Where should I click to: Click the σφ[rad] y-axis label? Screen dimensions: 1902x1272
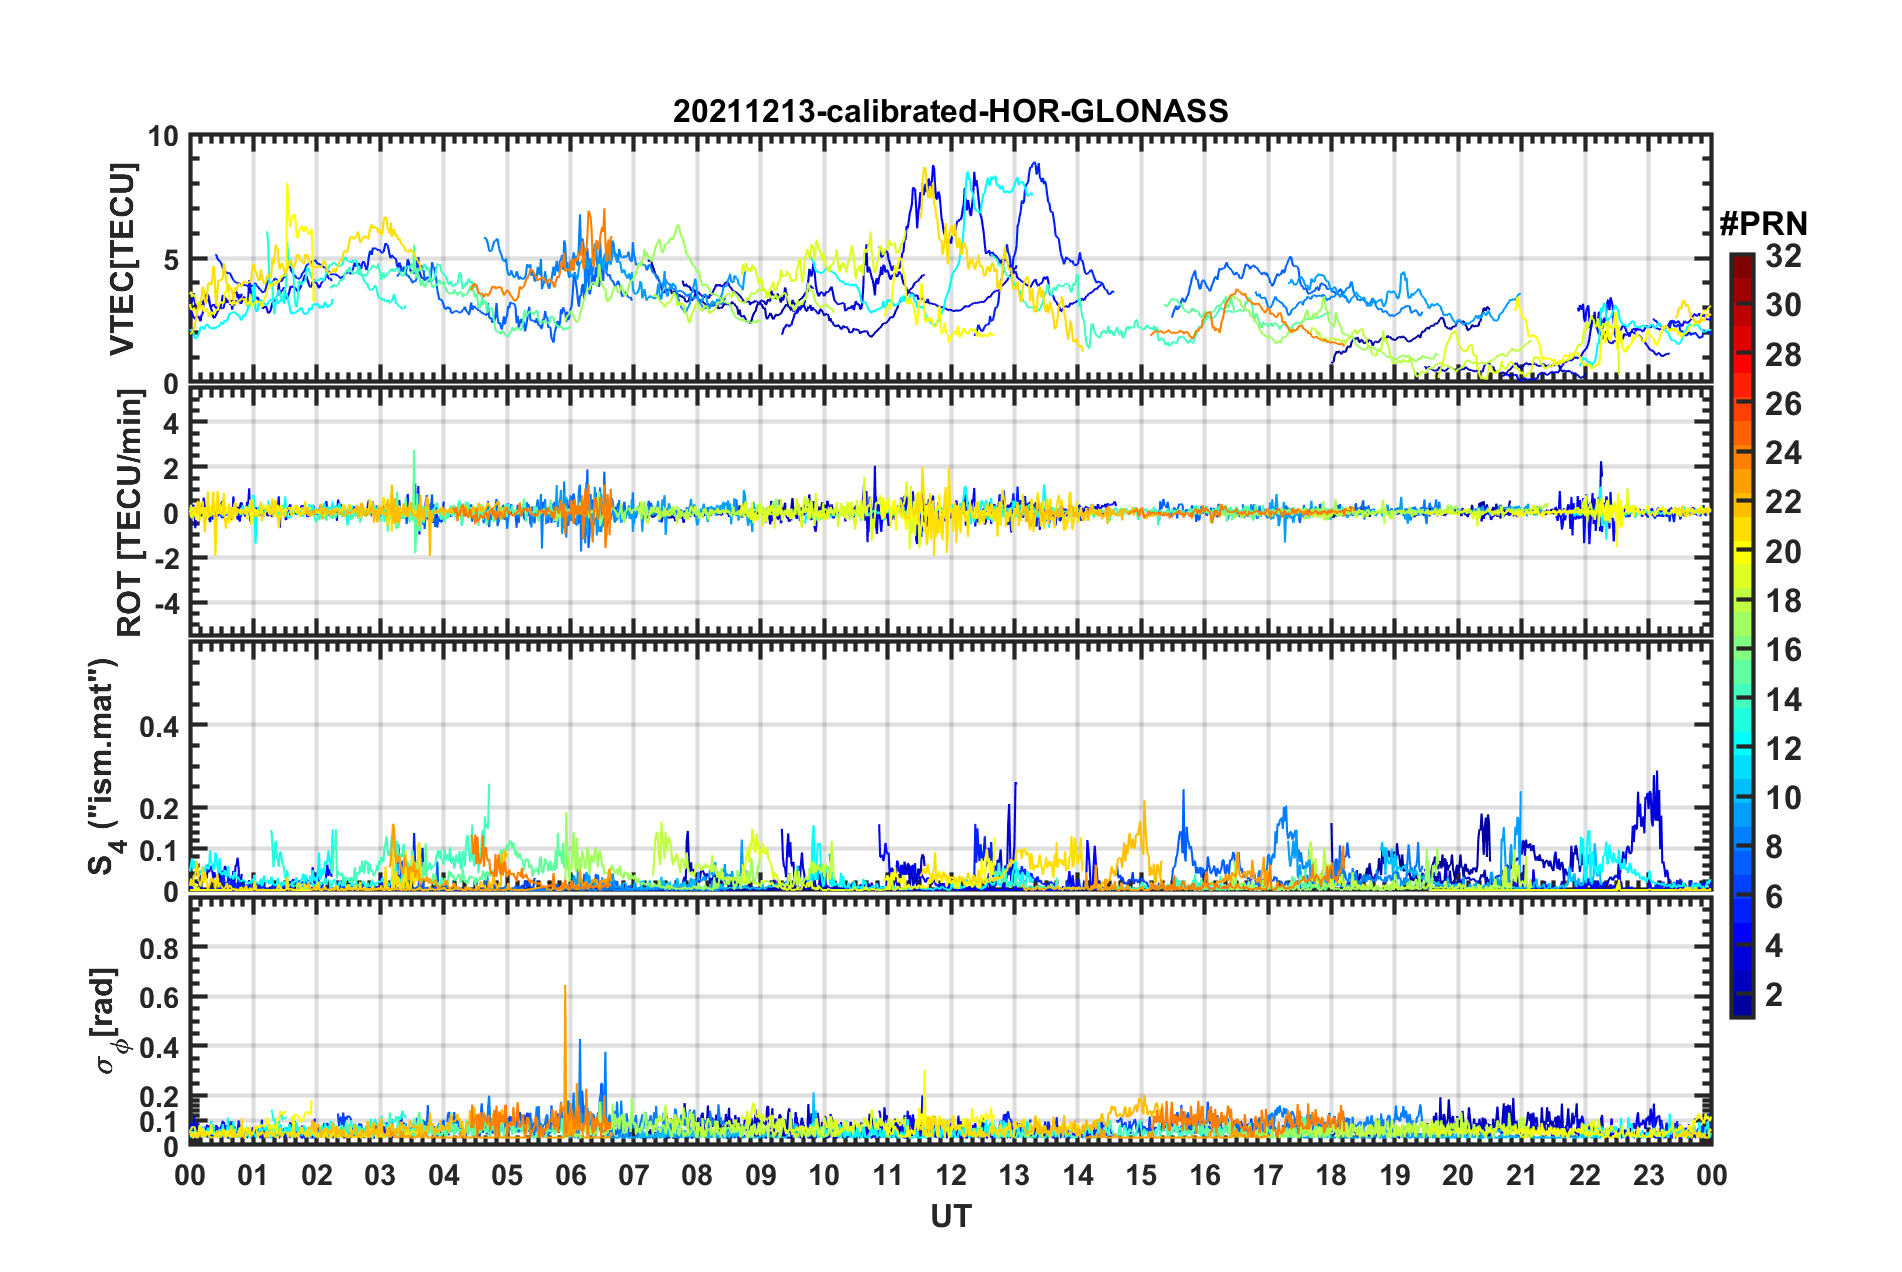(x=108, y=1021)
